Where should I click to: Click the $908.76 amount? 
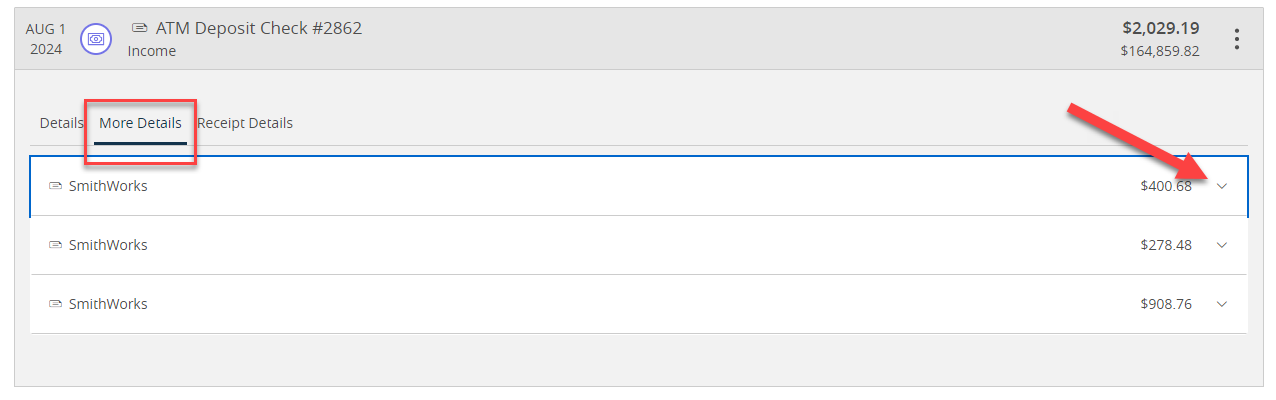(1166, 304)
